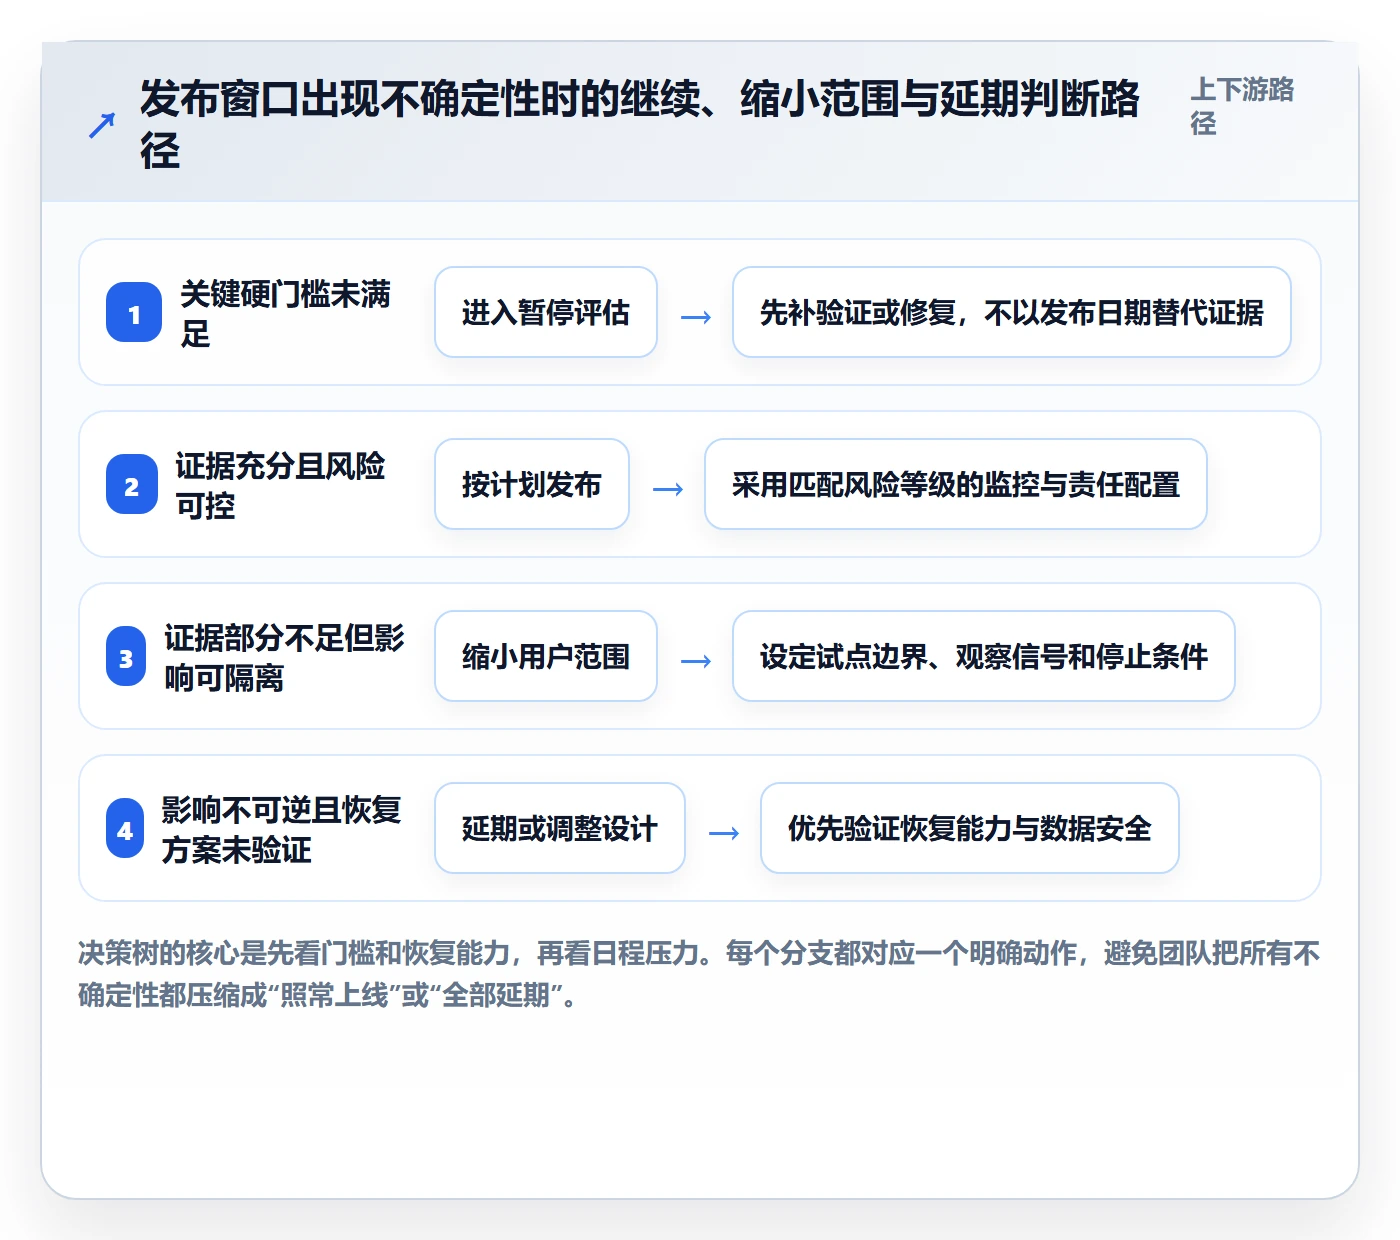This screenshot has width=1400, height=1240.
Task: Click the number 4 badge for 影响不可逆且恢复方案未验证
Action: 125,829
